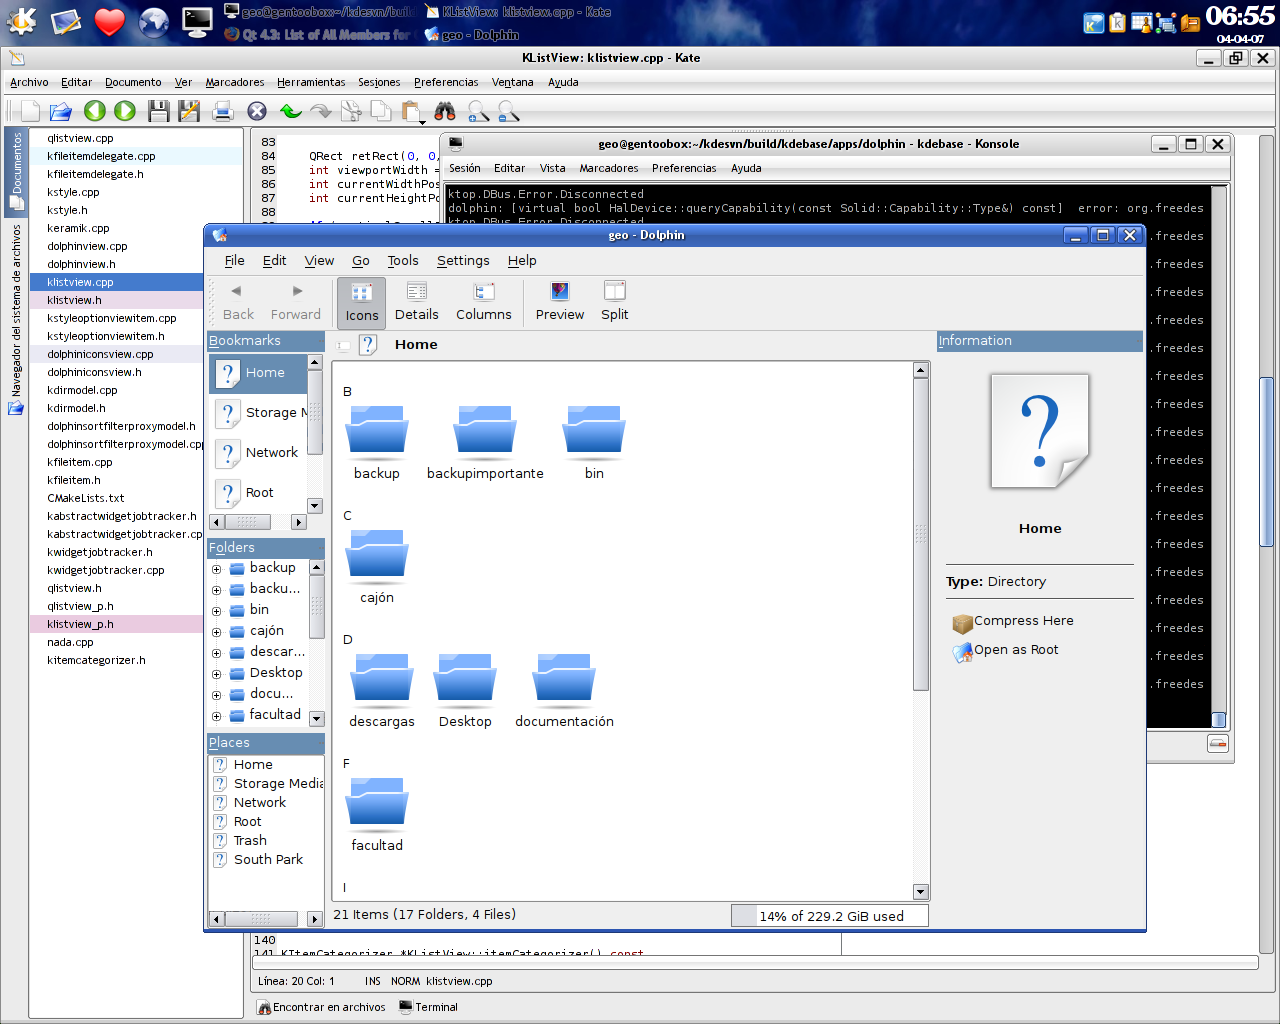Expand the facultad folder in Folders tree

click(216, 716)
